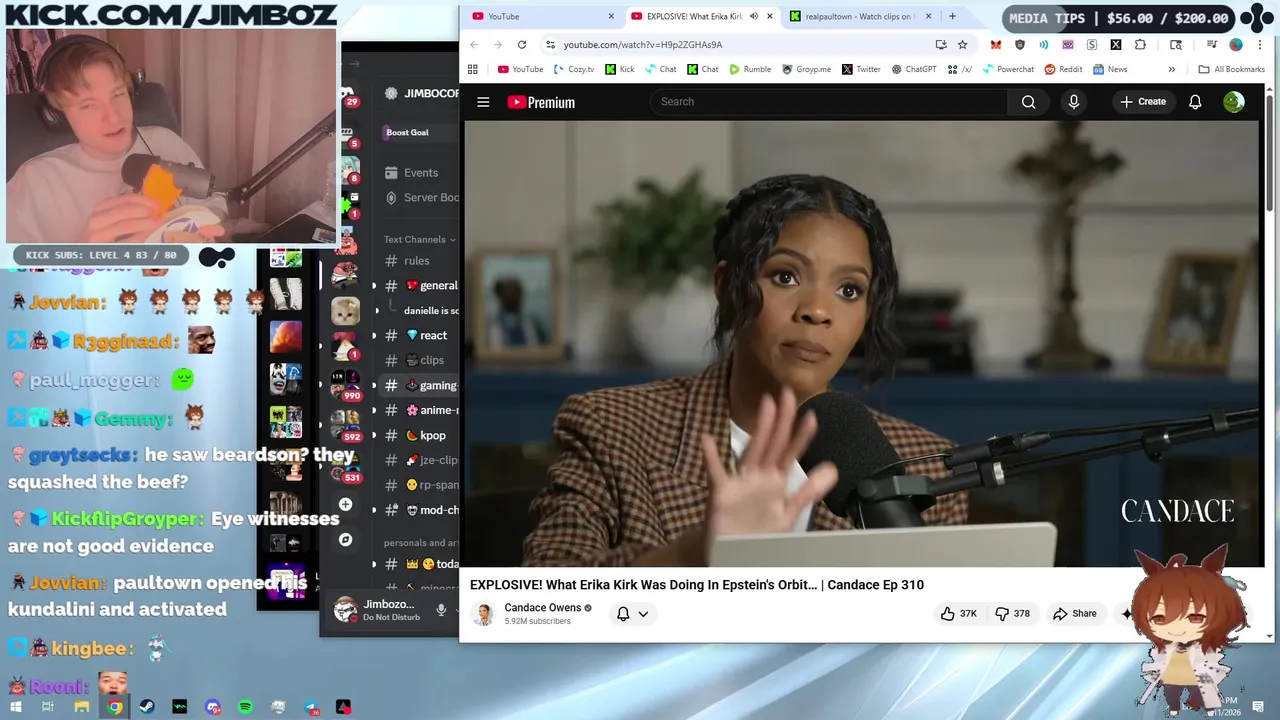The width and height of the screenshot is (1280, 720).
Task: Click the address bar URL
Action: coord(642,45)
